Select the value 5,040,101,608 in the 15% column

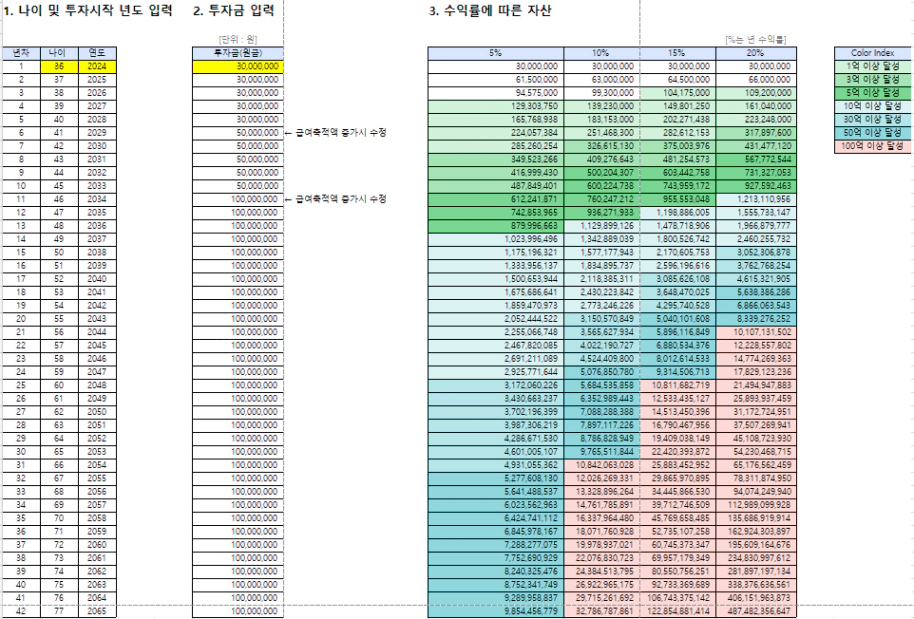(x=677, y=319)
